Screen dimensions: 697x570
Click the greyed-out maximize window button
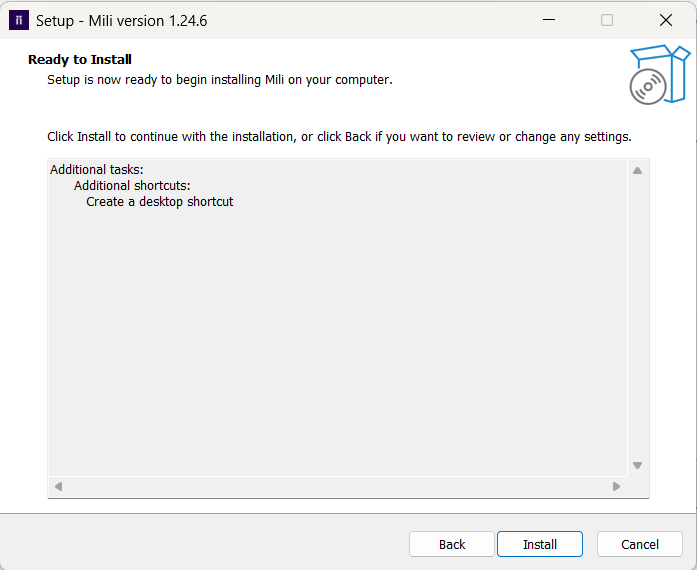pos(607,20)
